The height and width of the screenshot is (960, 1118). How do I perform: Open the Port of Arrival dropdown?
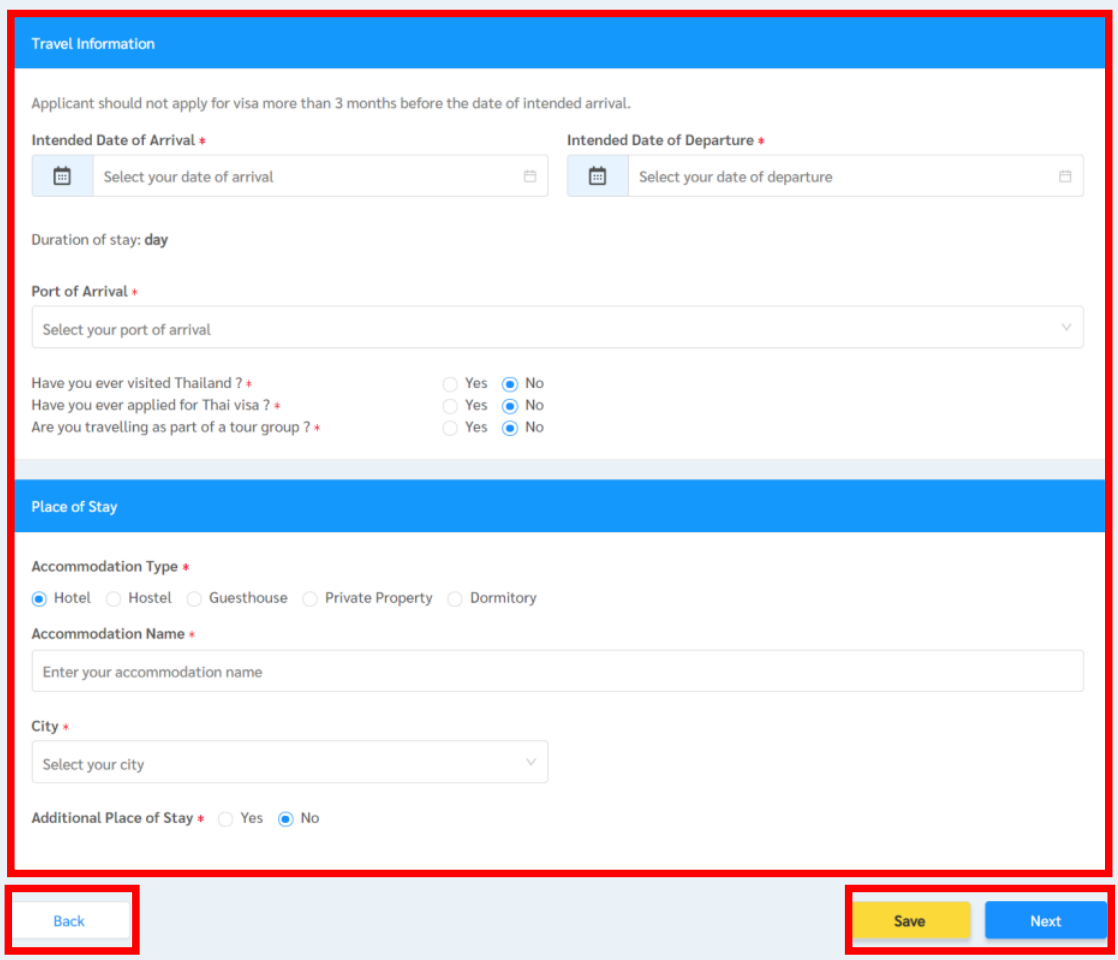(558, 327)
